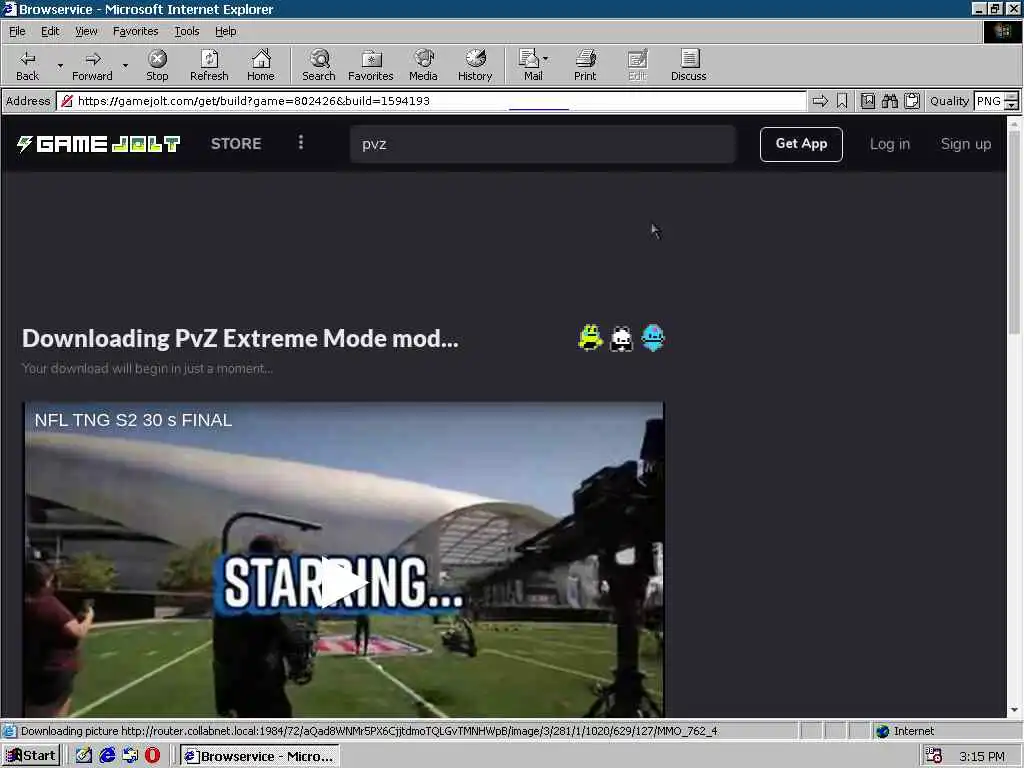Image resolution: width=1024 pixels, height=768 pixels.
Task: Open the Discuss toolbar button
Action: (688, 65)
